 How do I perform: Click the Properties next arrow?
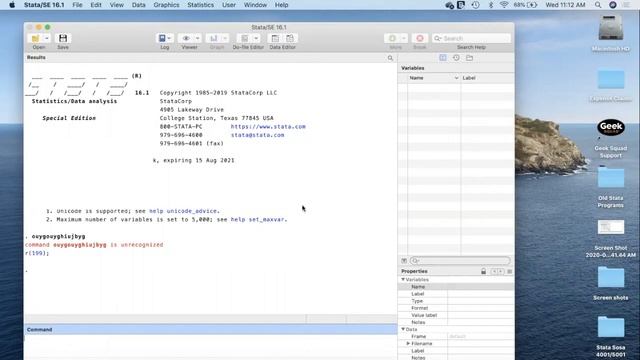click(500, 271)
